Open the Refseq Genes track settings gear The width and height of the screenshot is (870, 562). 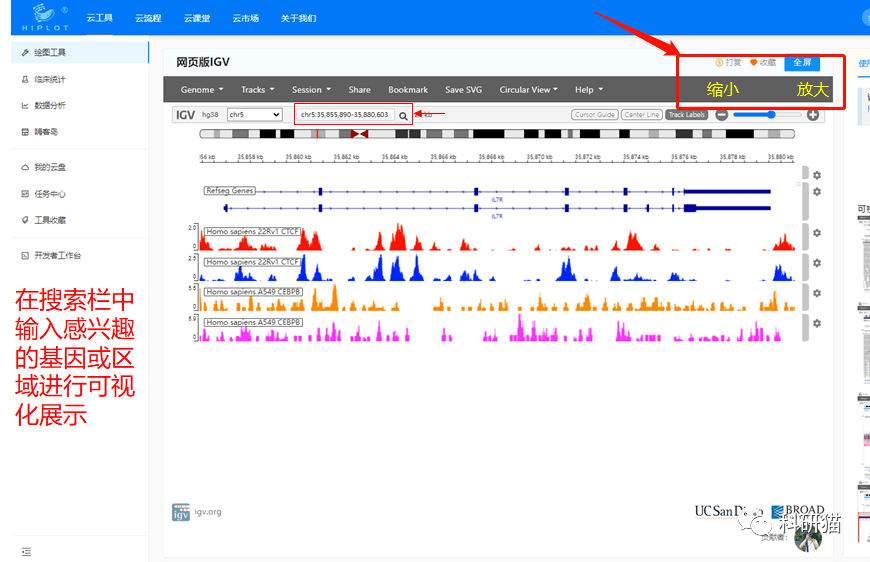click(x=817, y=192)
